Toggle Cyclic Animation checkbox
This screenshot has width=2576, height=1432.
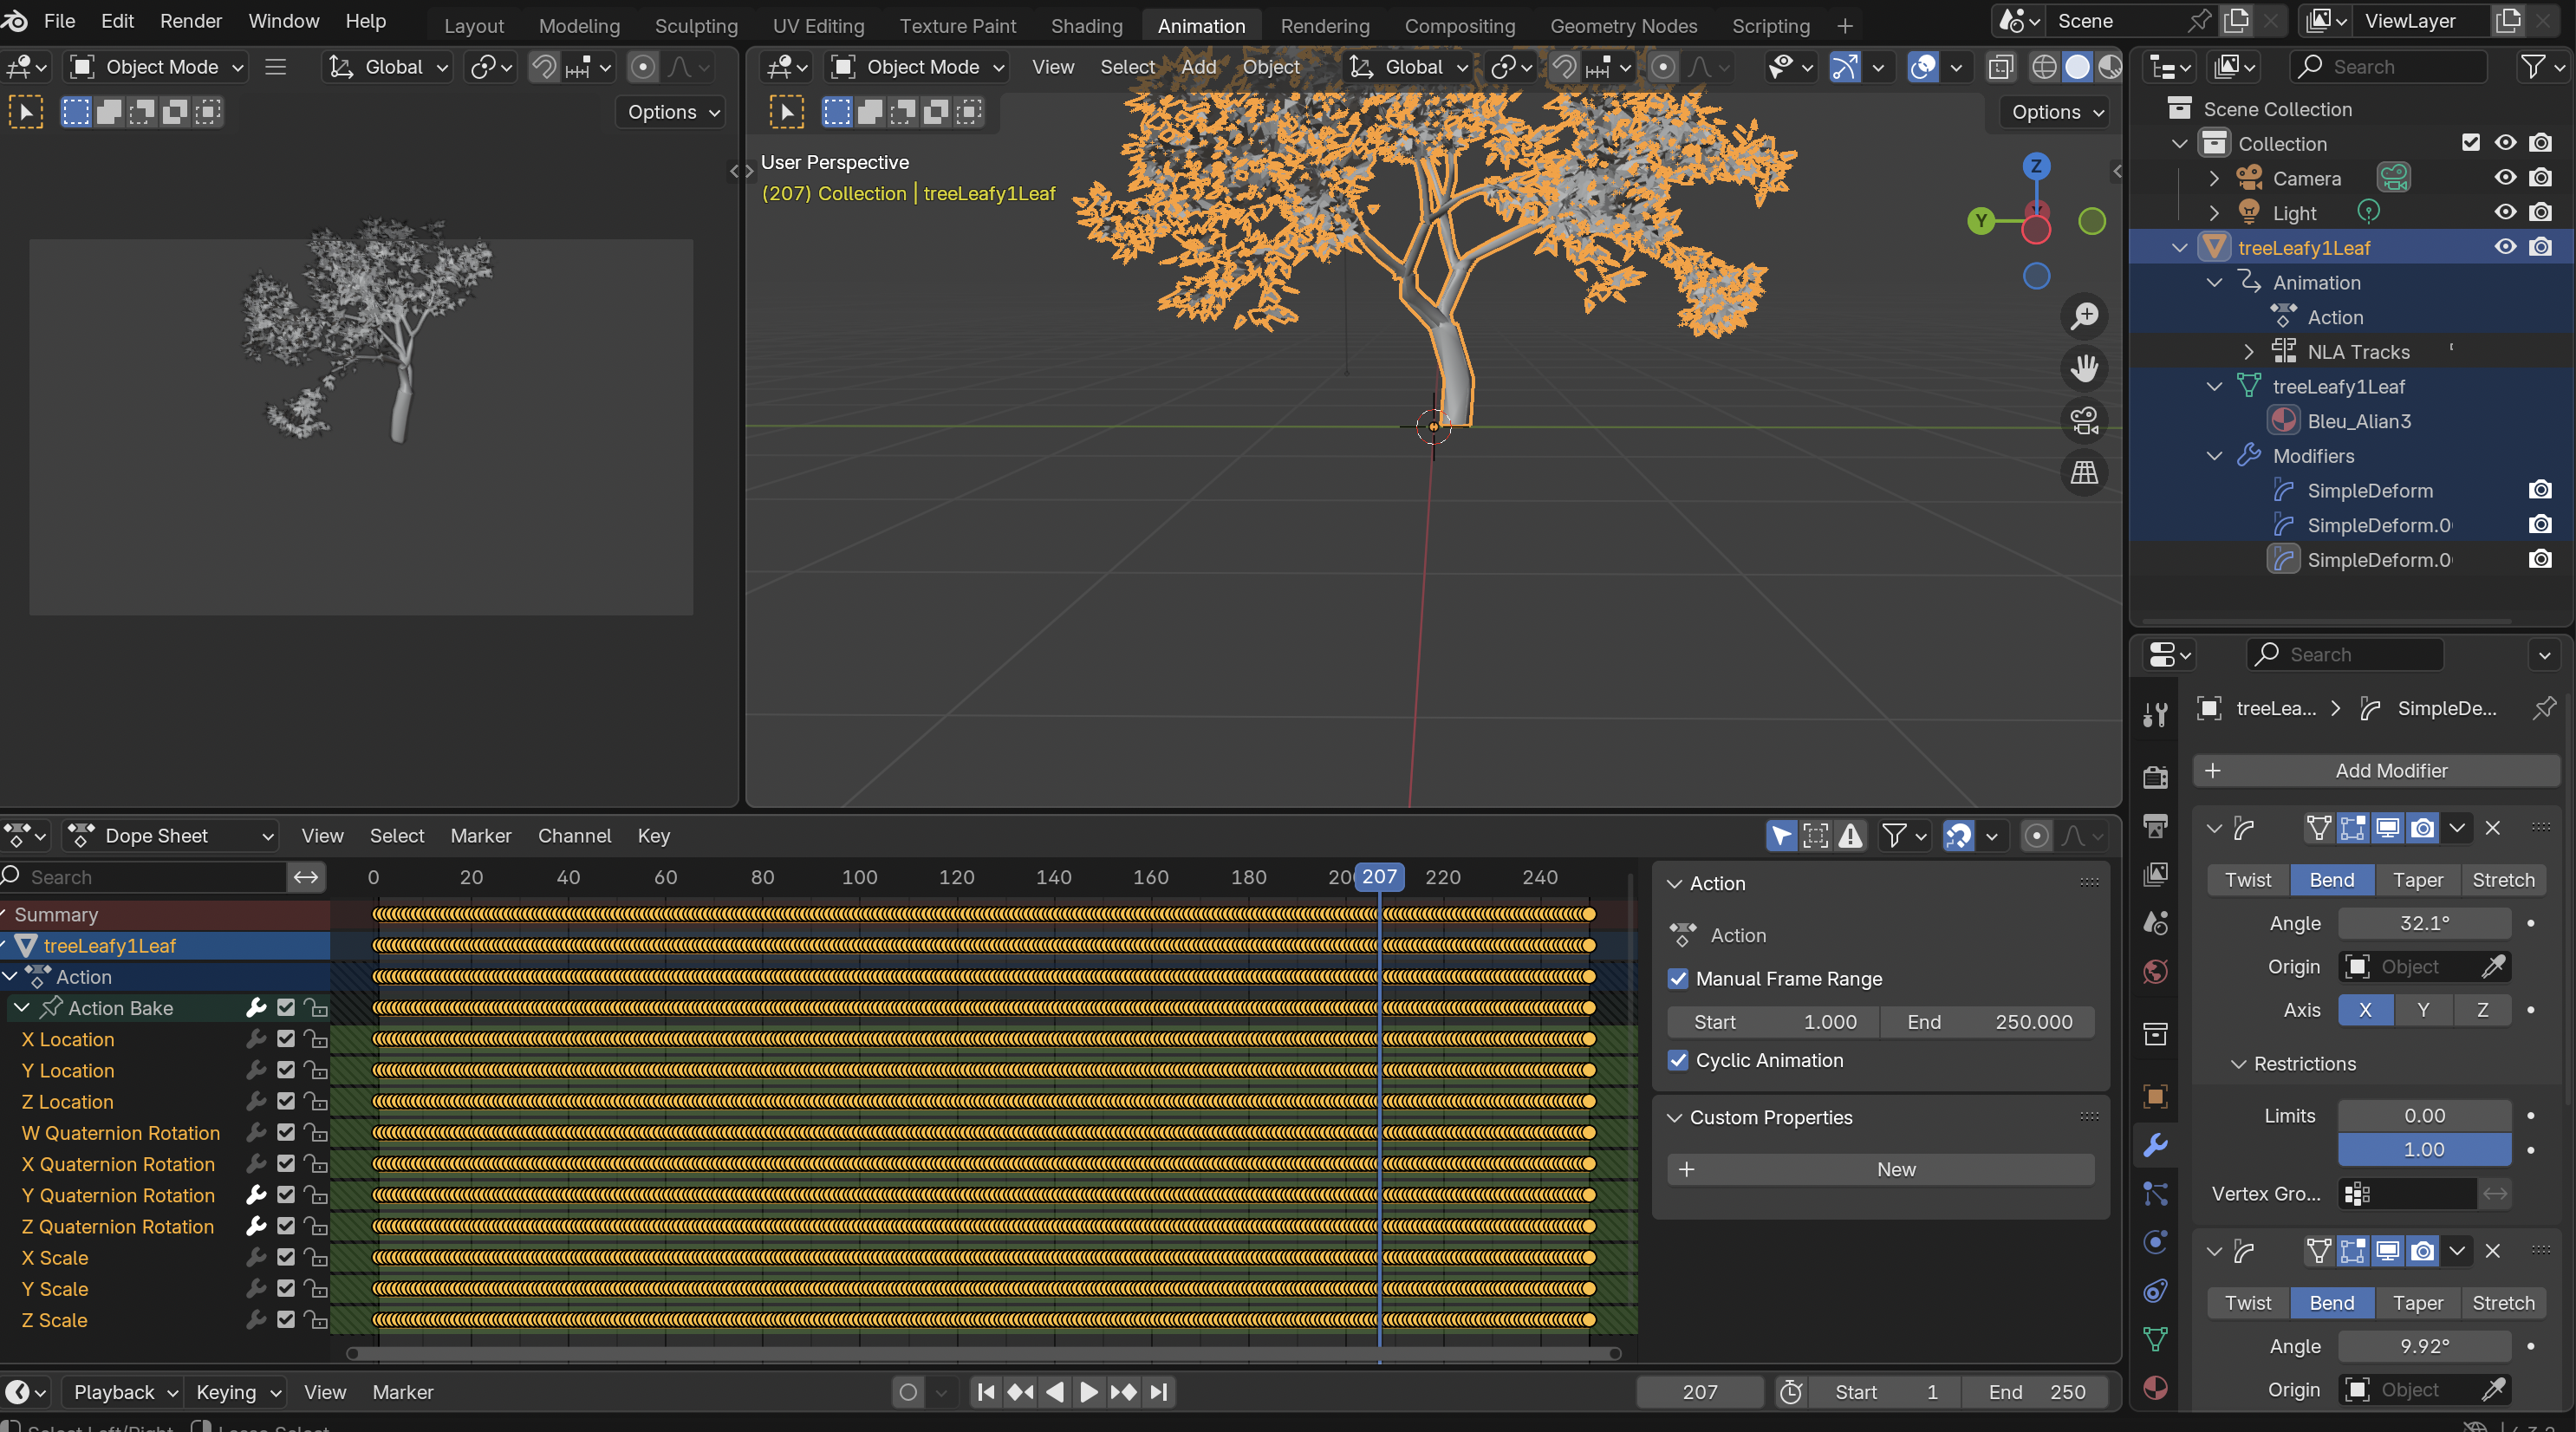pyautogui.click(x=1678, y=1060)
